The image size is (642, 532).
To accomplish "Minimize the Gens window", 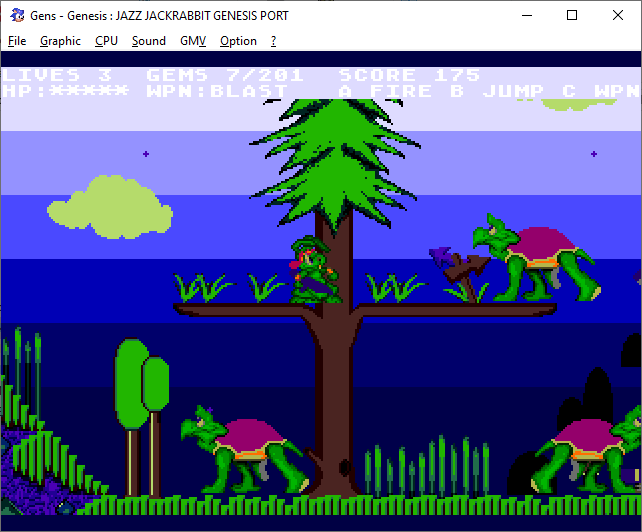I will pyautogui.click(x=527, y=16).
